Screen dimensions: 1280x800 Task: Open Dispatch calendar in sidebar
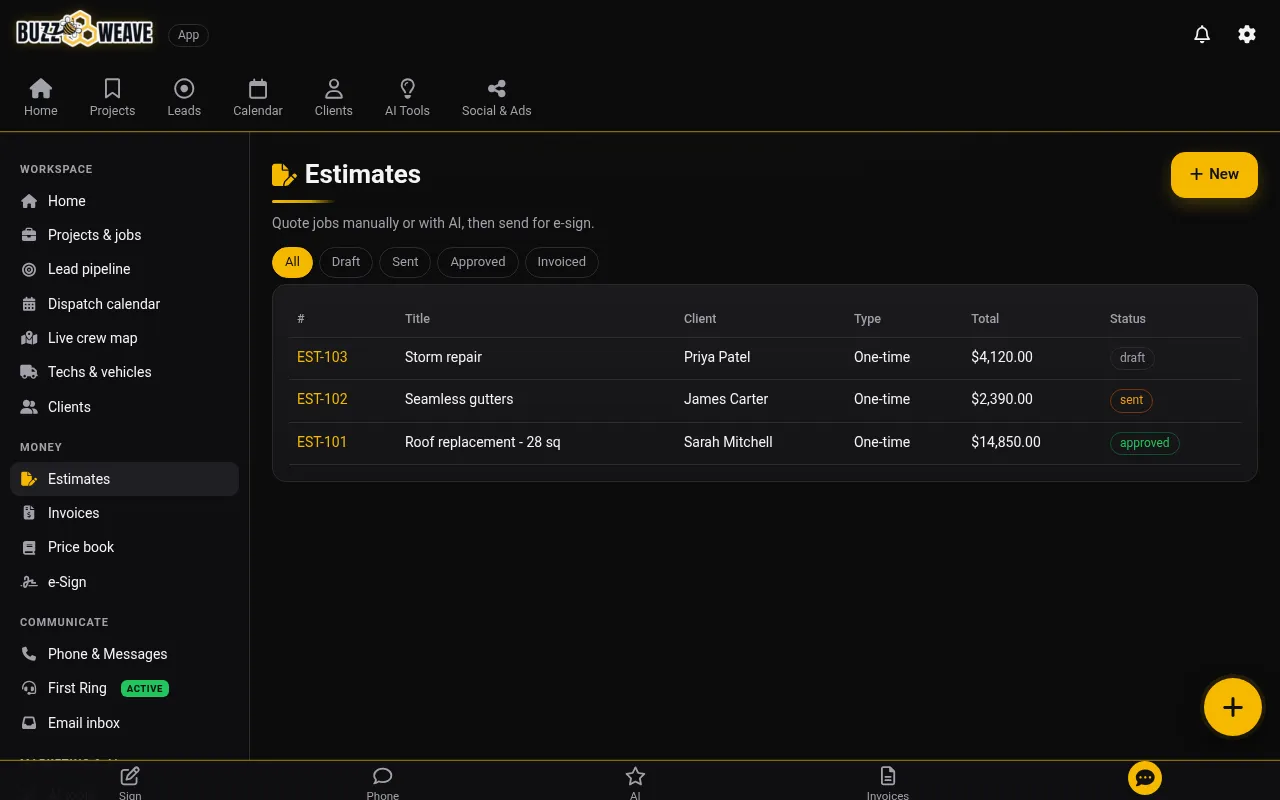click(124, 304)
